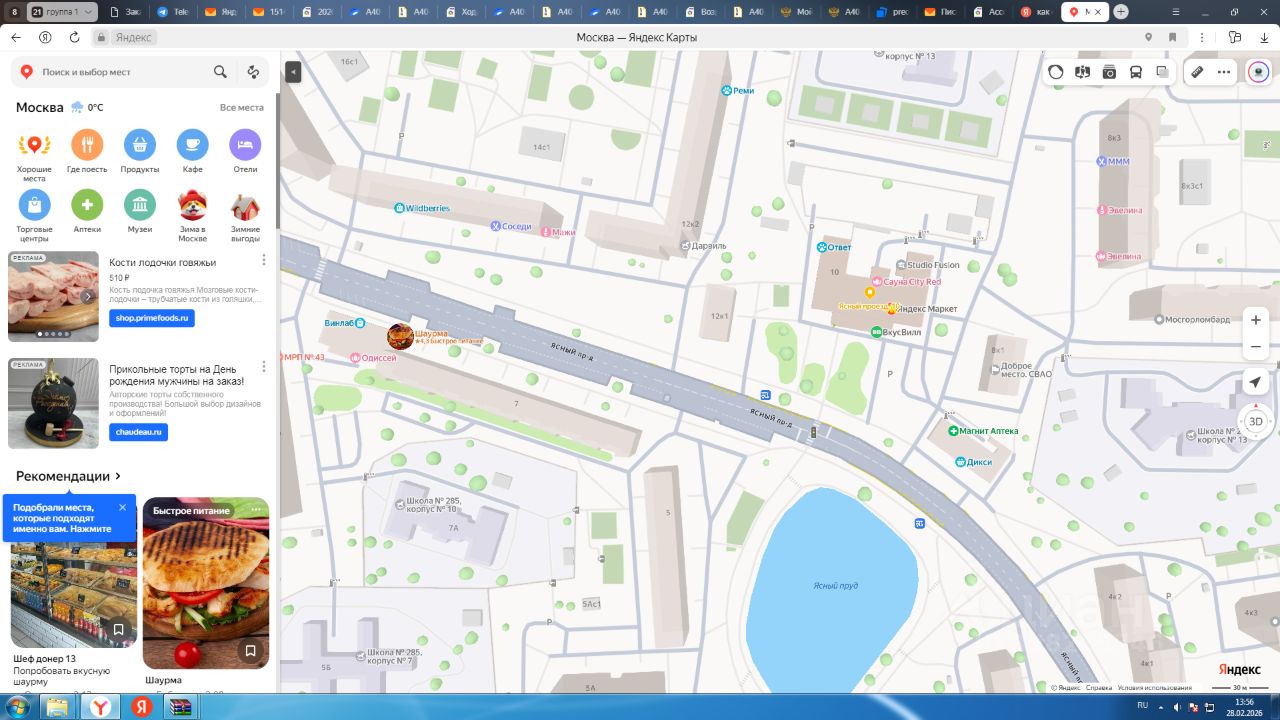The image size is (1280, 720).
Task: Open the Windows Start menu
Action: 19,707
